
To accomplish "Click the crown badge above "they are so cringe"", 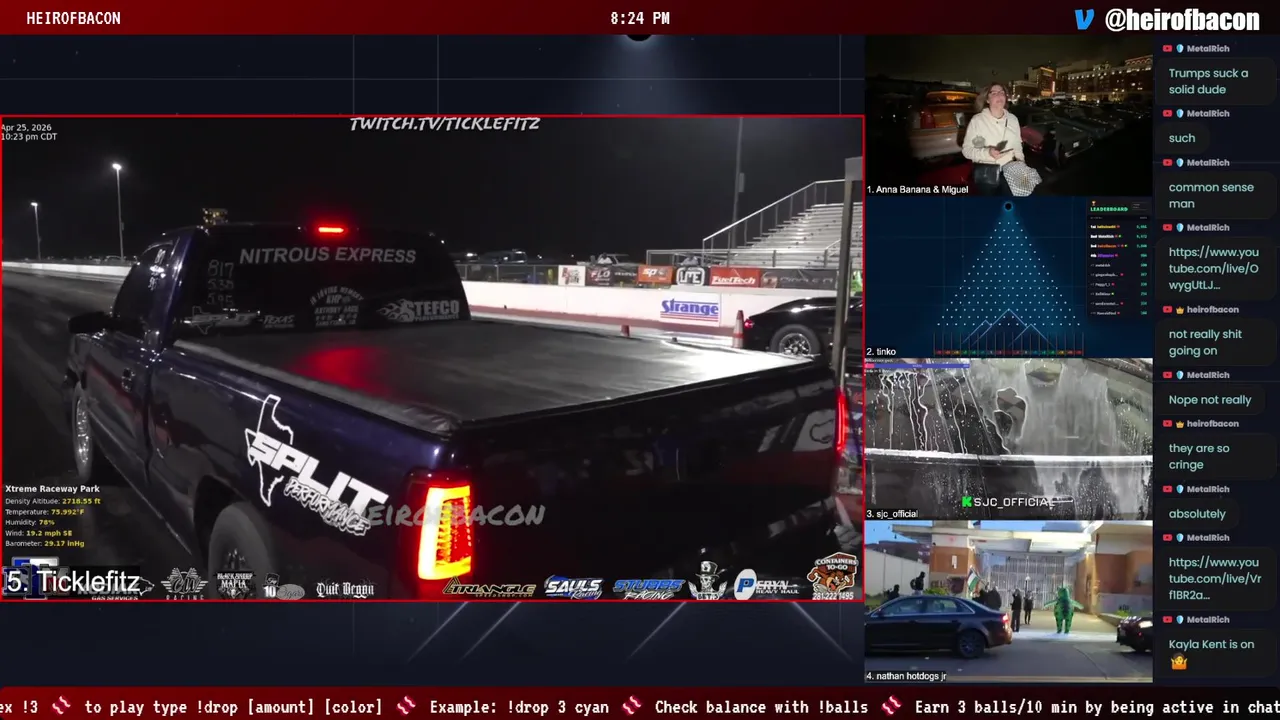I will pyautogui.click(x=1180, y=424).
